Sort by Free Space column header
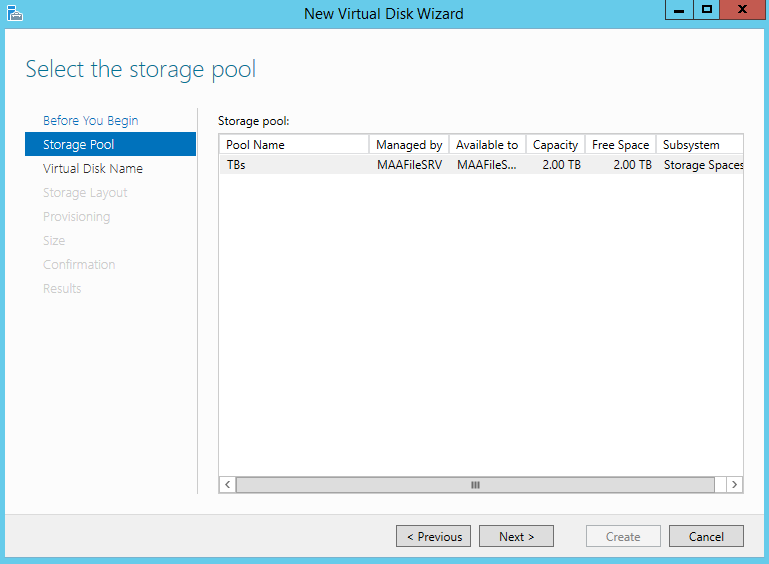 (620, 145)
